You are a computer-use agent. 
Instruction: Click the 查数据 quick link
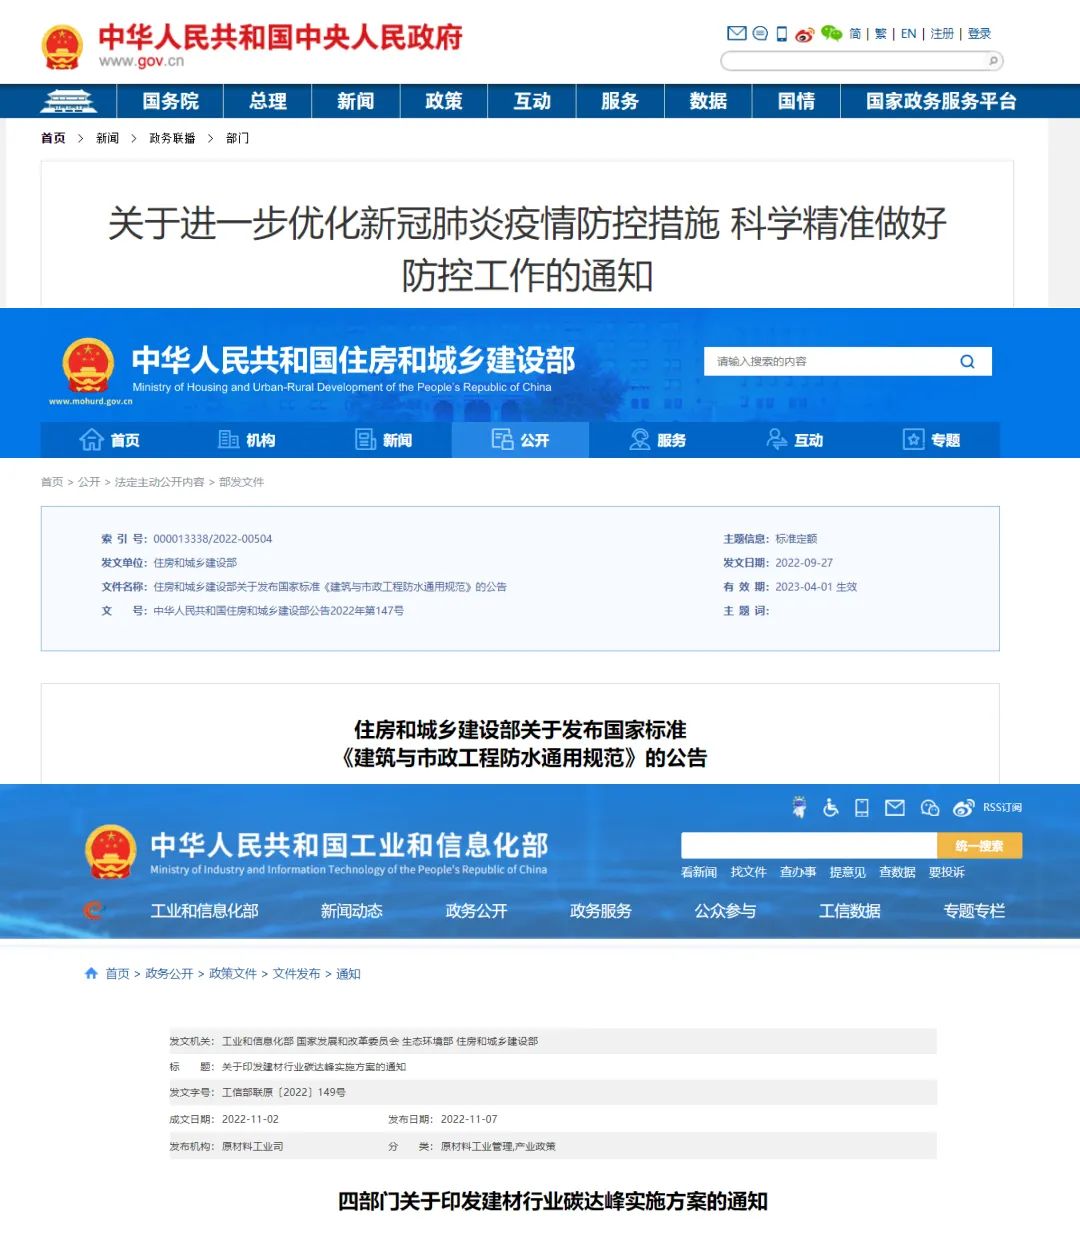pyautogui.click(x=897, y=872)
